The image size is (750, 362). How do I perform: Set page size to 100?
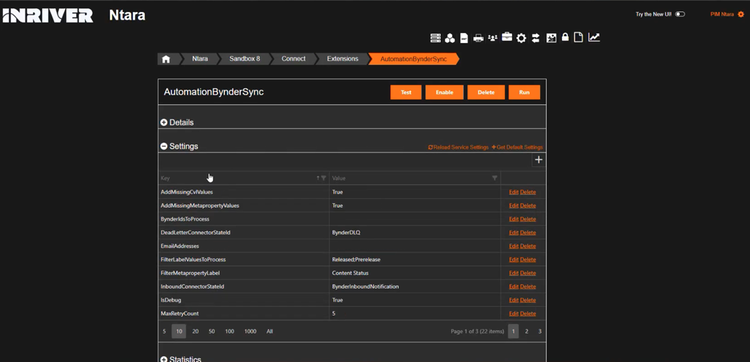230,331
